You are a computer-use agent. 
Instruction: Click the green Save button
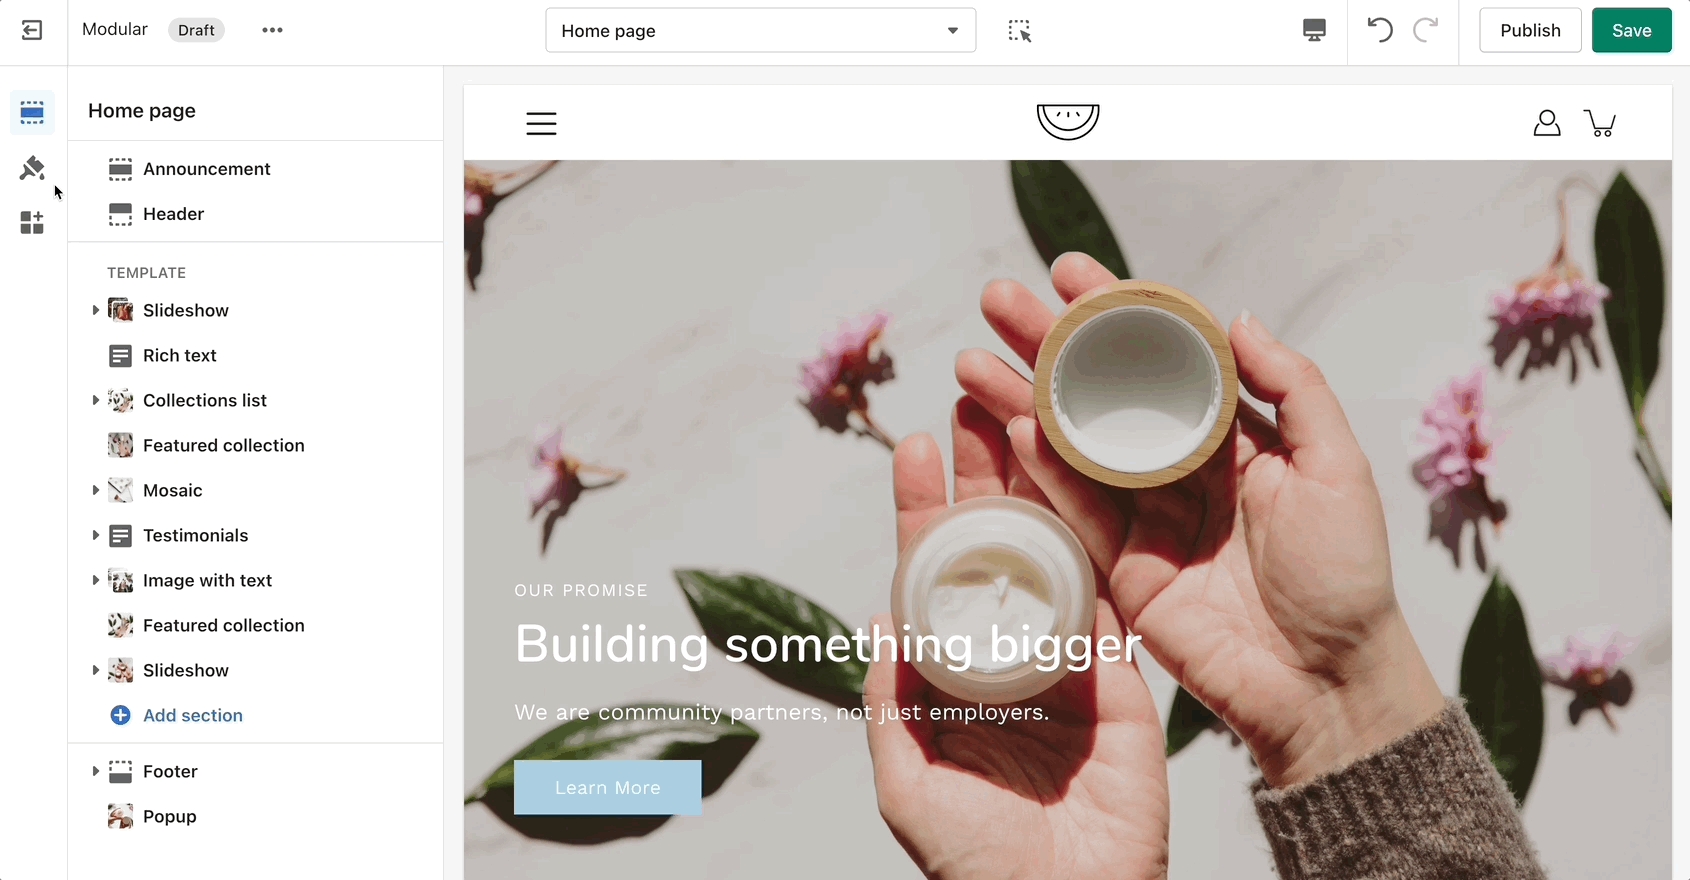click(x=1631, y=30)
